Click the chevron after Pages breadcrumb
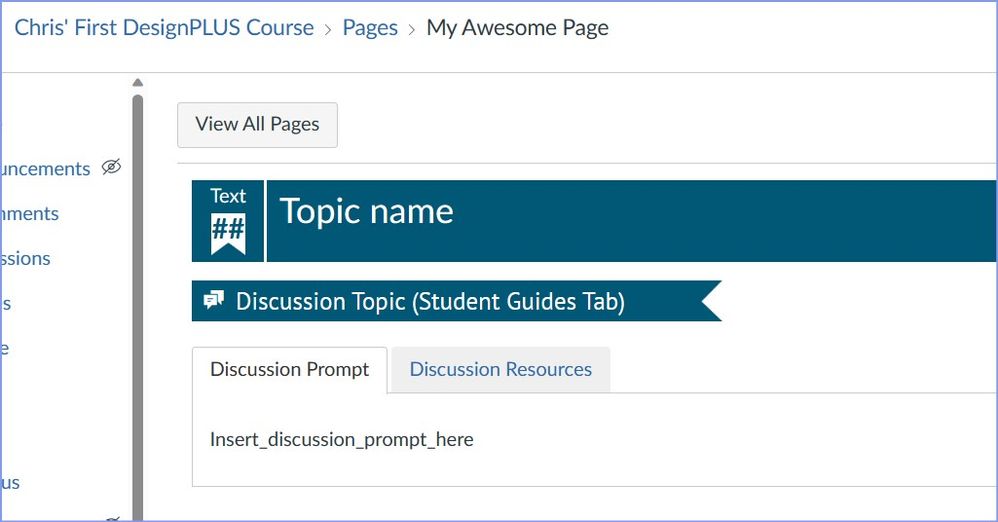Image resolution: width=998 pixels, height=522 pixels. click(x=412, y=29)
